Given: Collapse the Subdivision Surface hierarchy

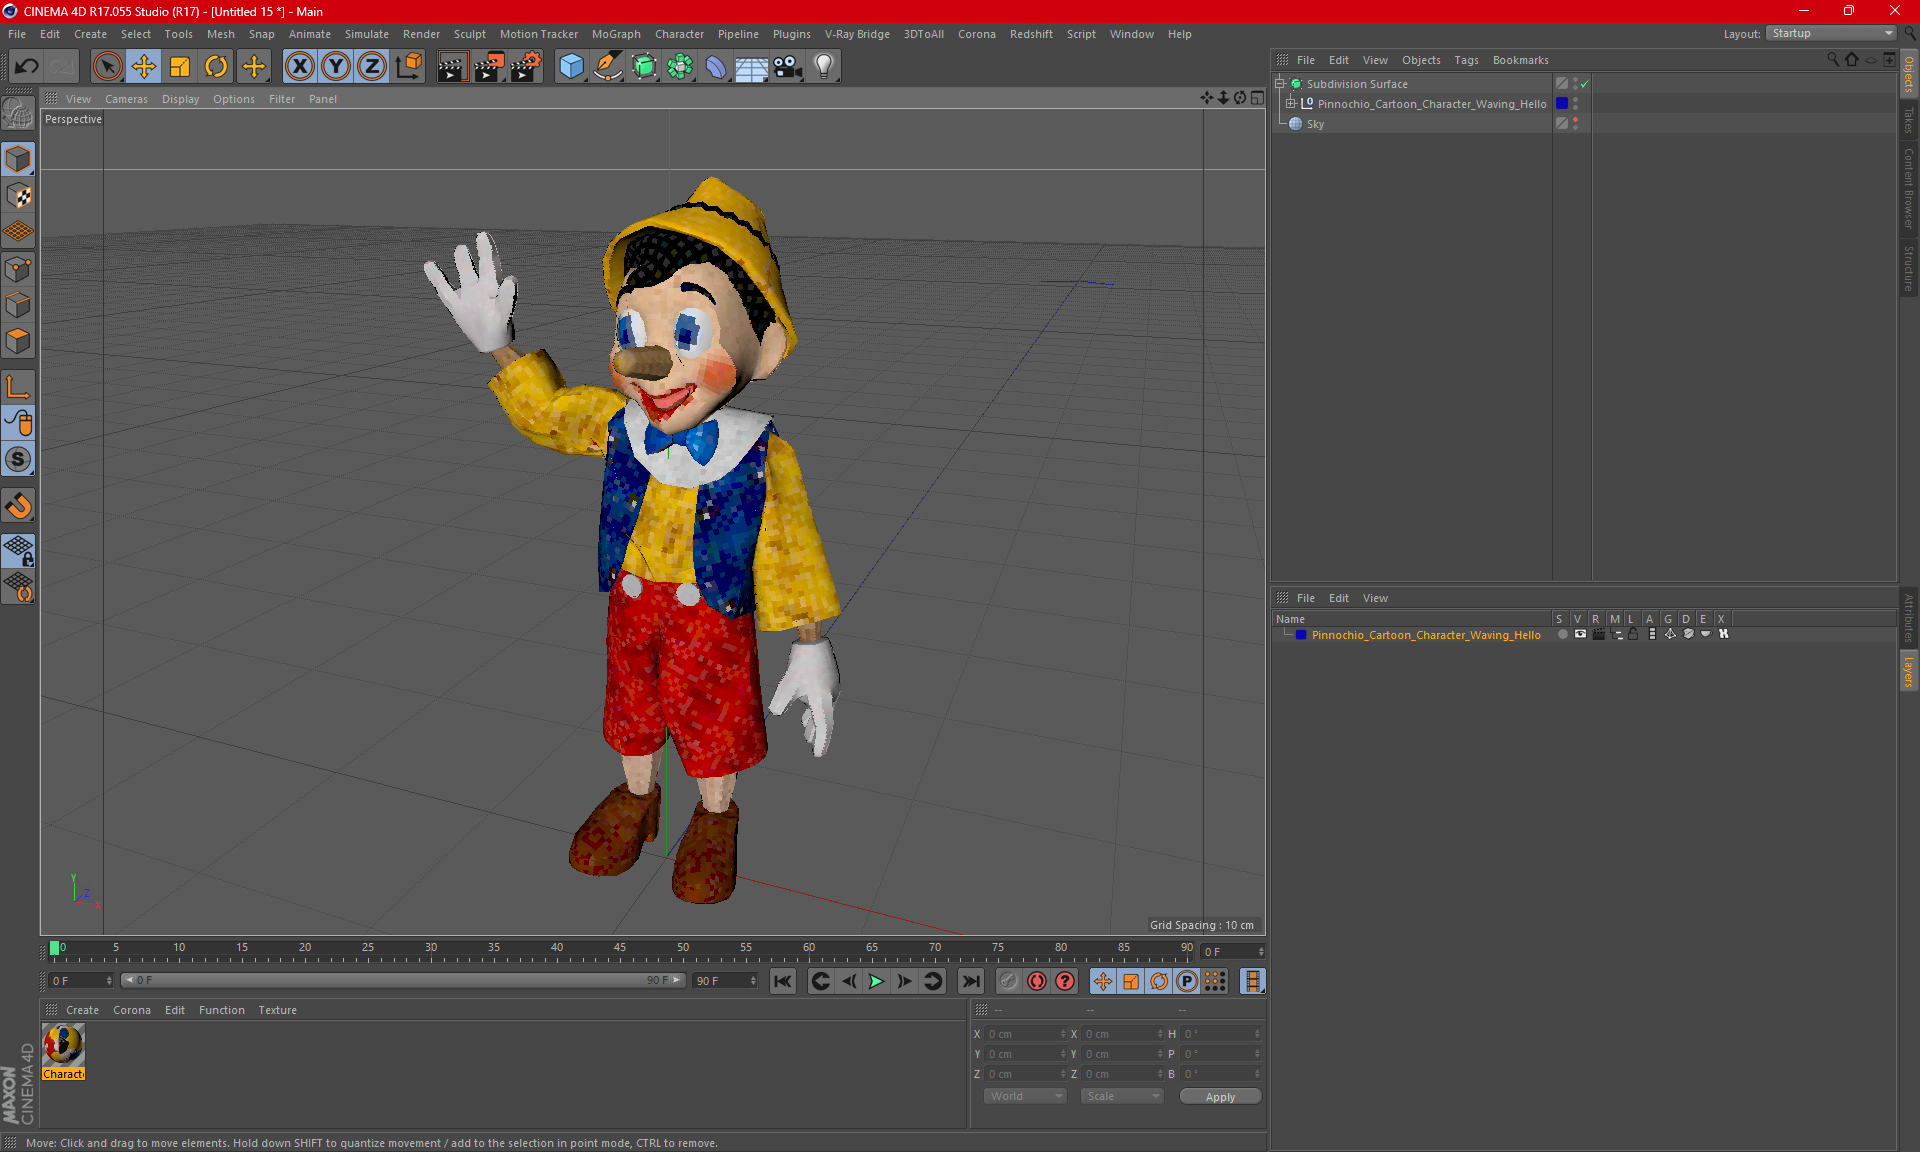Looking at the screenshot, I should [1279, 84].
